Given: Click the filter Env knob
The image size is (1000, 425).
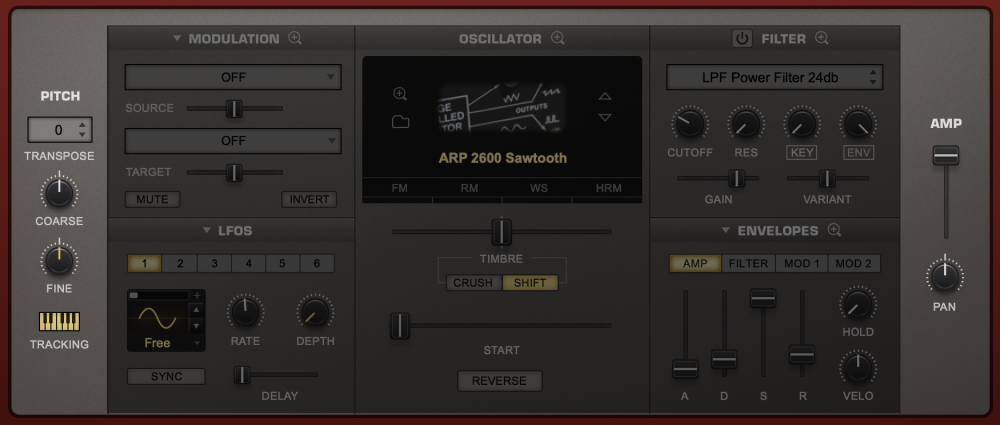Looking at the screenshot, I should pyautogui.click(x=858, y=123).
